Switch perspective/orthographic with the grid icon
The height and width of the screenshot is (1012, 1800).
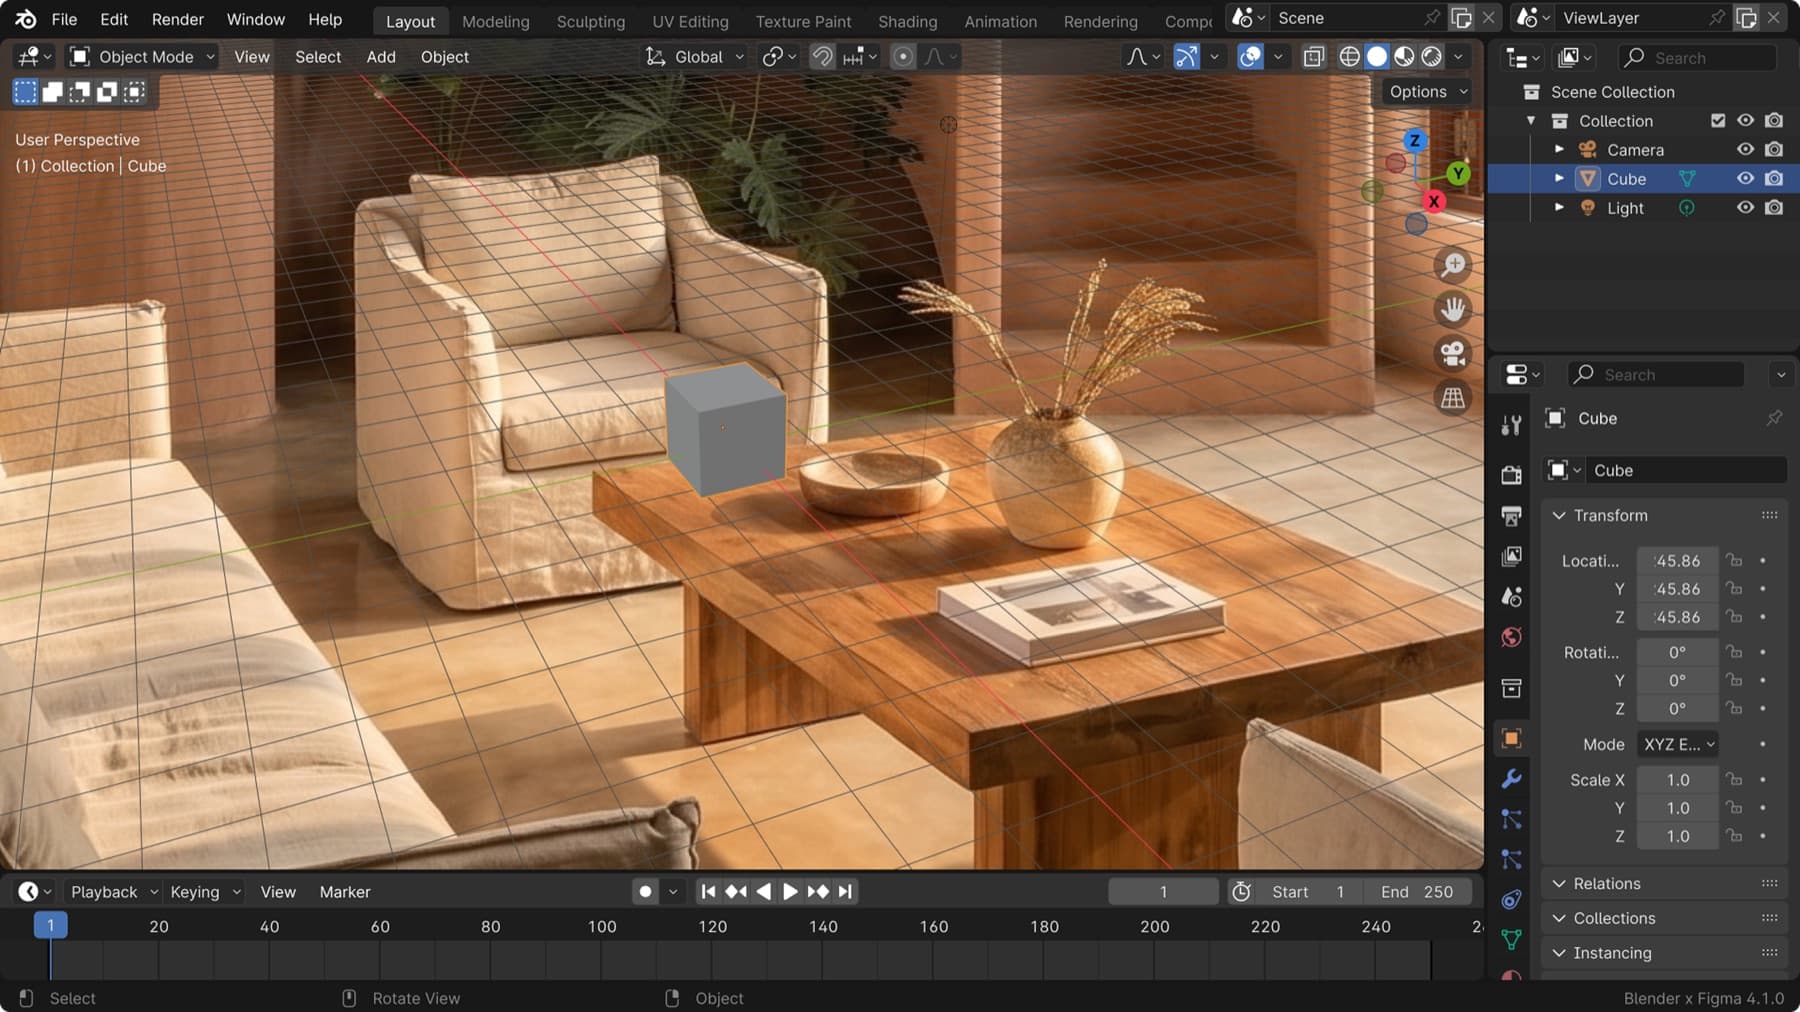coord(1453,397)
